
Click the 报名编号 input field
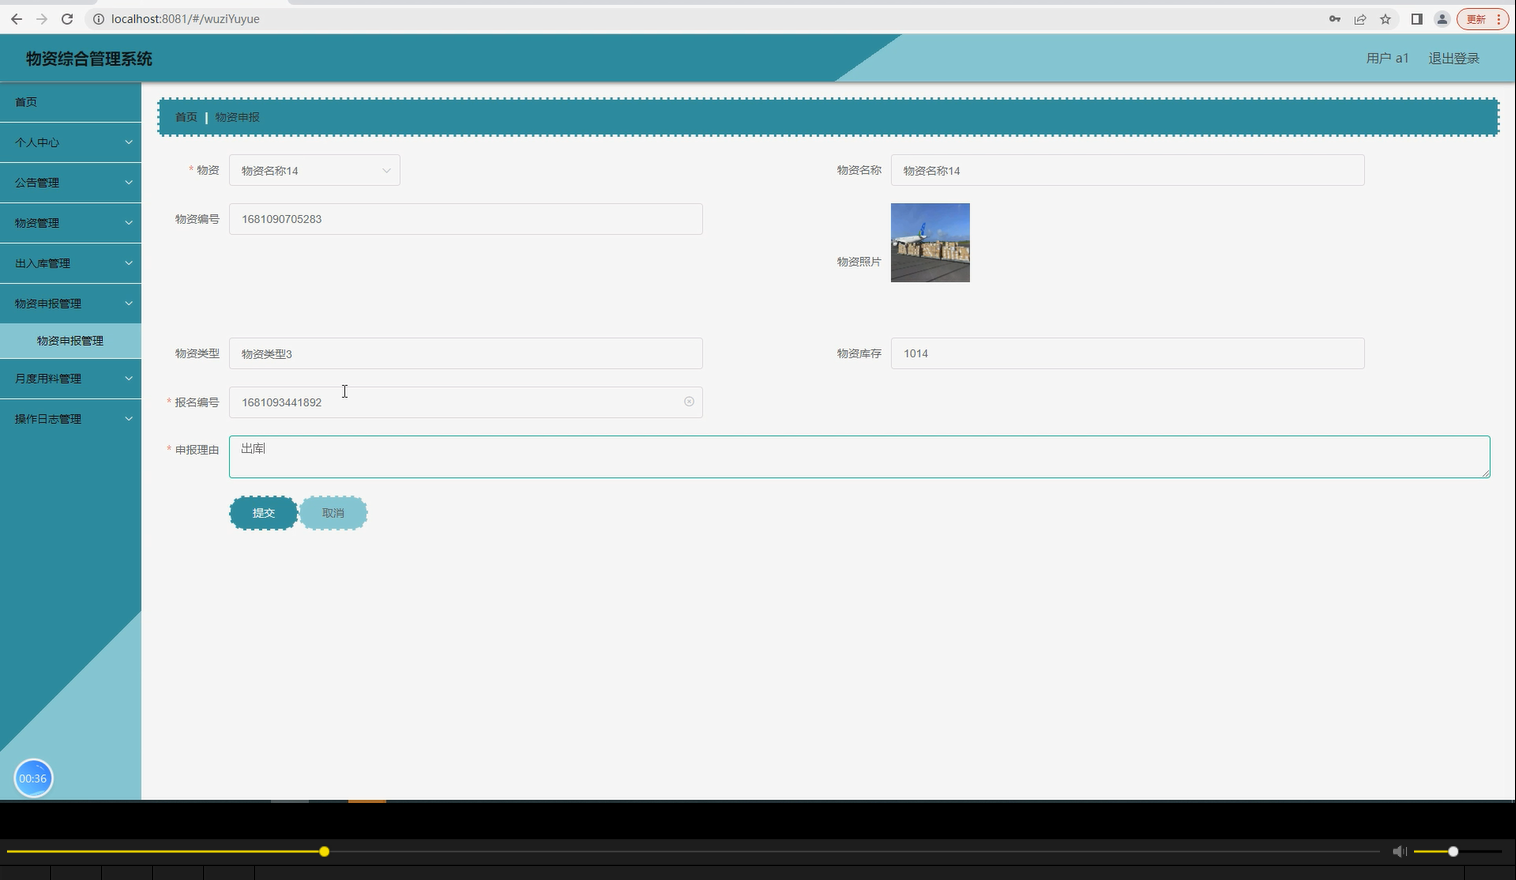point(466,402)
